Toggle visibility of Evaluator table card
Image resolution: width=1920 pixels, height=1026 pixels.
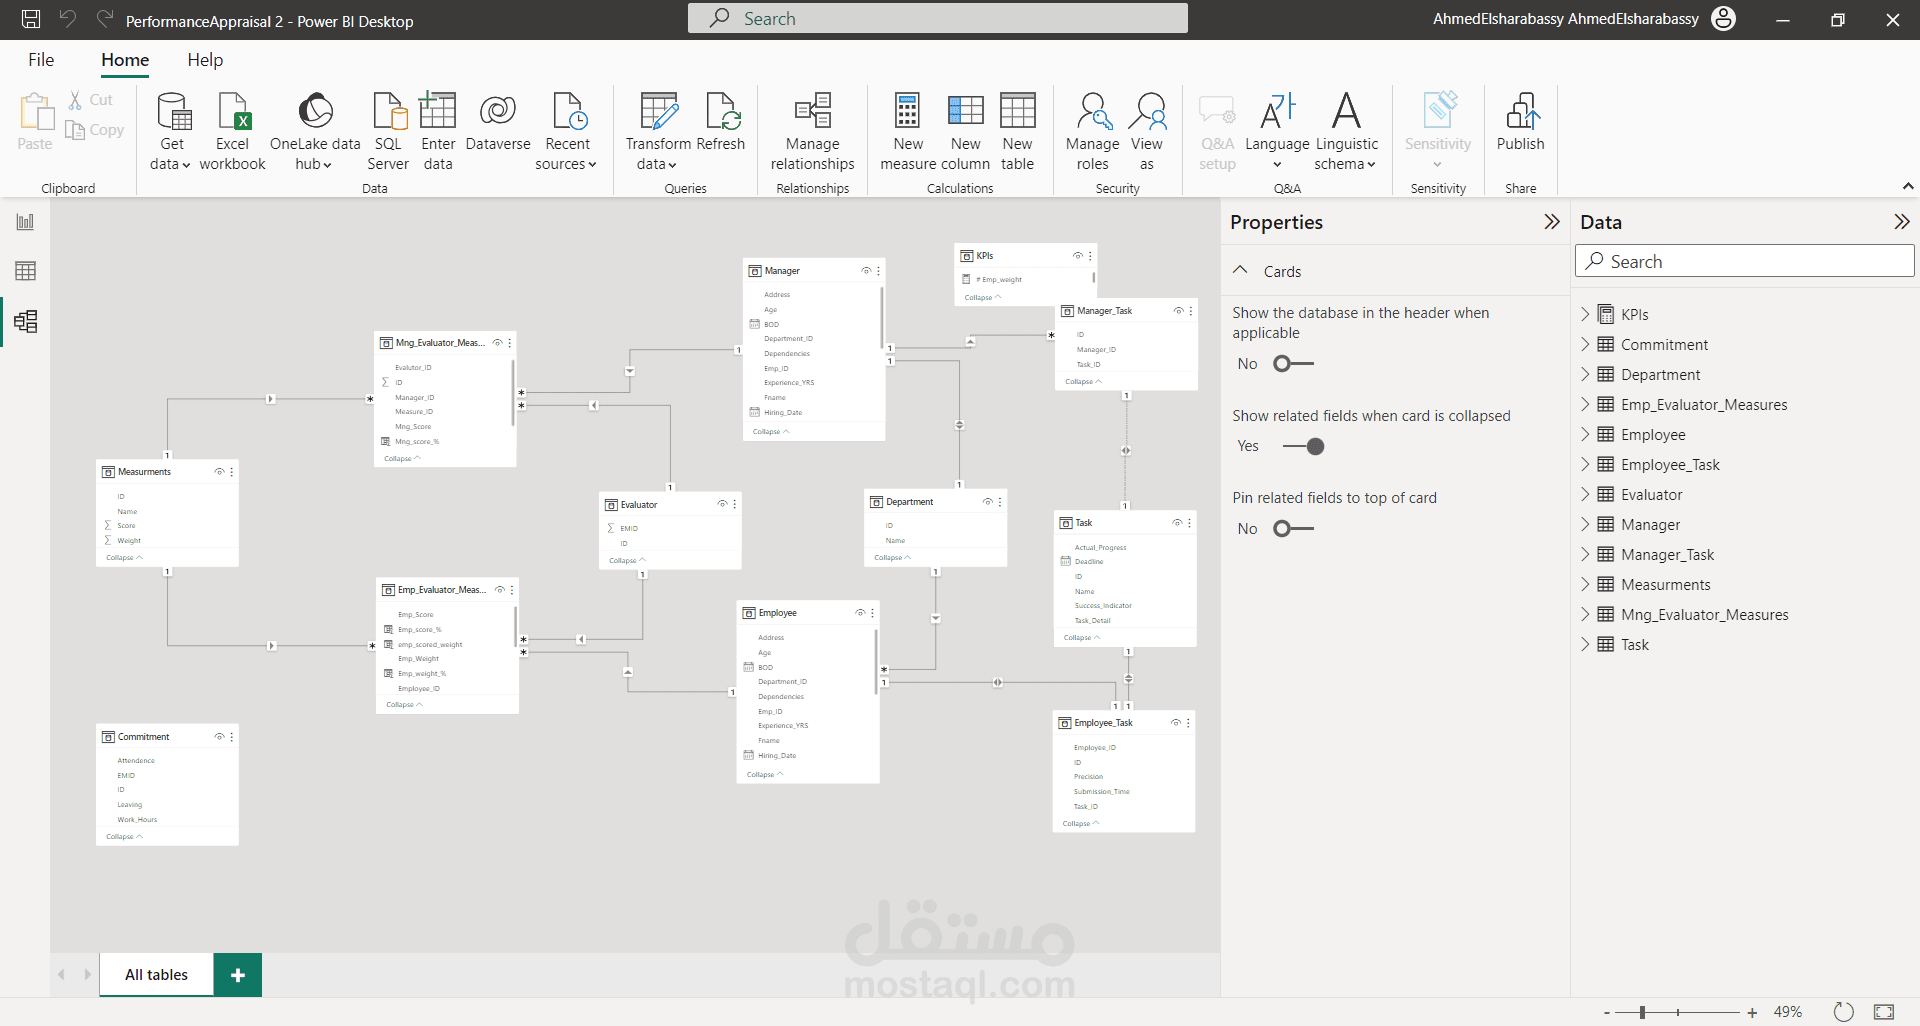[722, 504]
